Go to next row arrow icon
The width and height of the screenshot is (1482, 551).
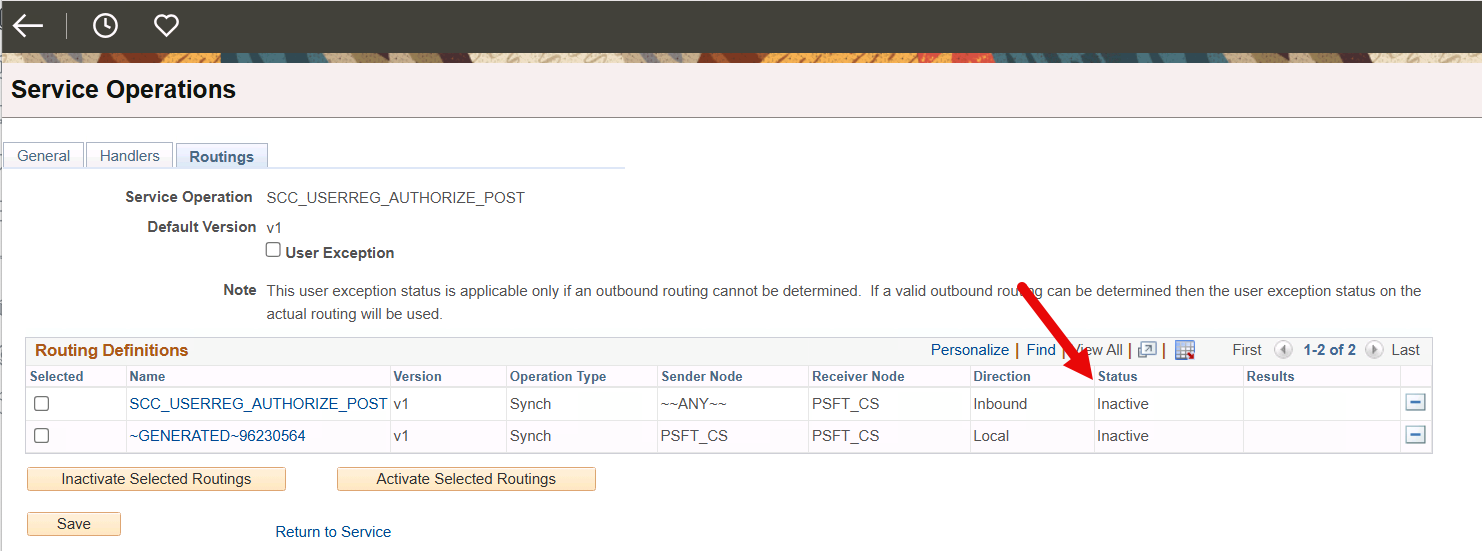pyautogui.click(x=1374, y=350)
